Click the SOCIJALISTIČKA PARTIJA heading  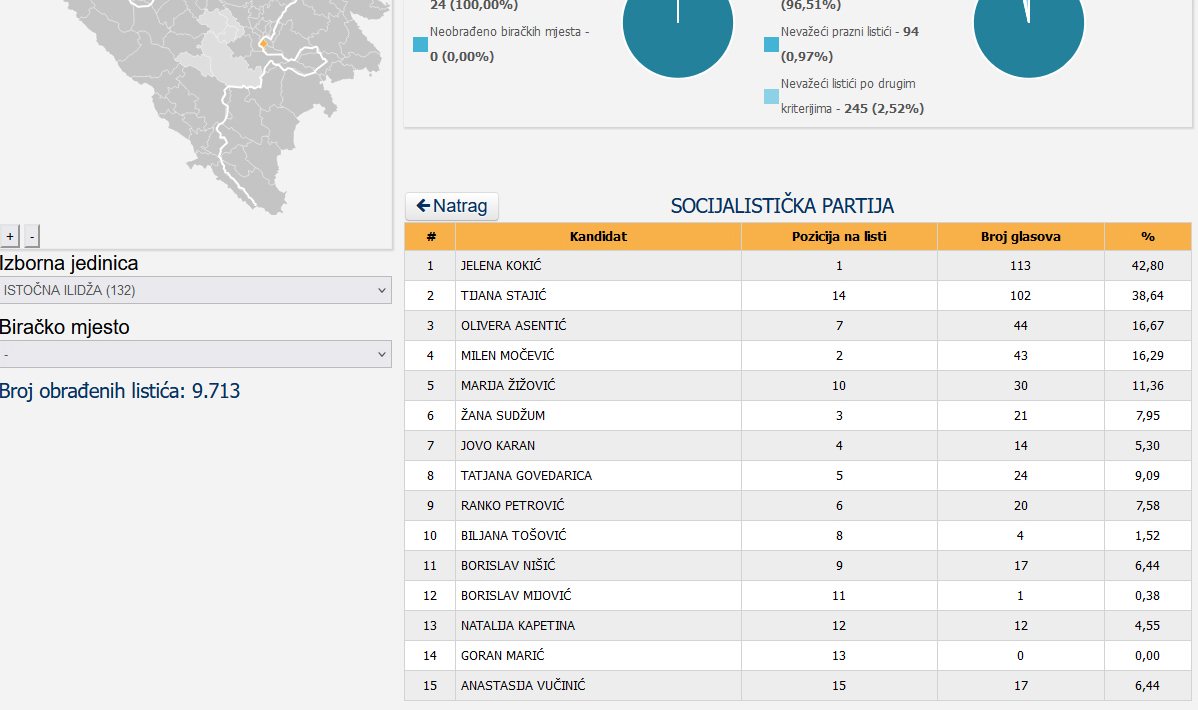tap(782, 206)
